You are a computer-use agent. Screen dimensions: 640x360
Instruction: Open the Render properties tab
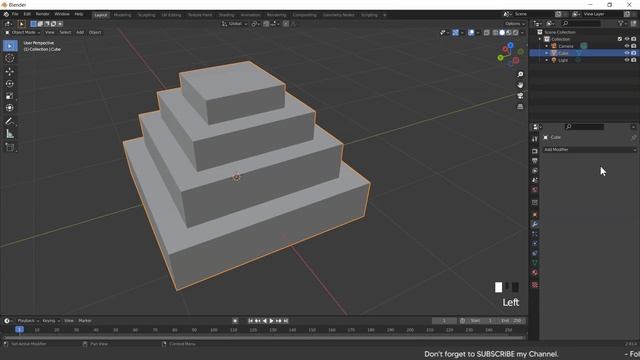tap(535, 151)
